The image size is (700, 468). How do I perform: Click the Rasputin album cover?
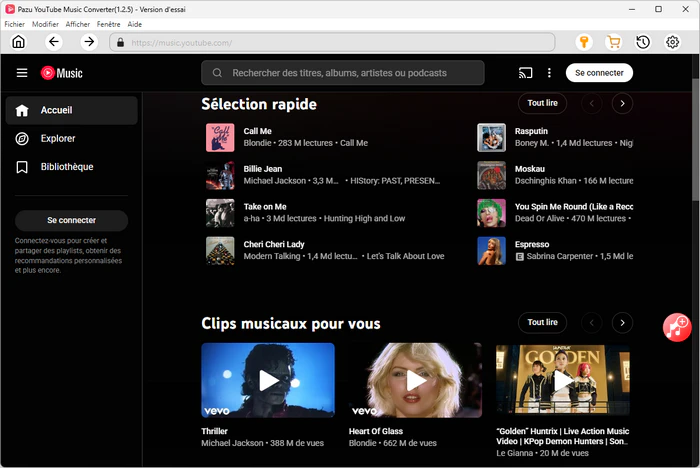pos(492,138)
